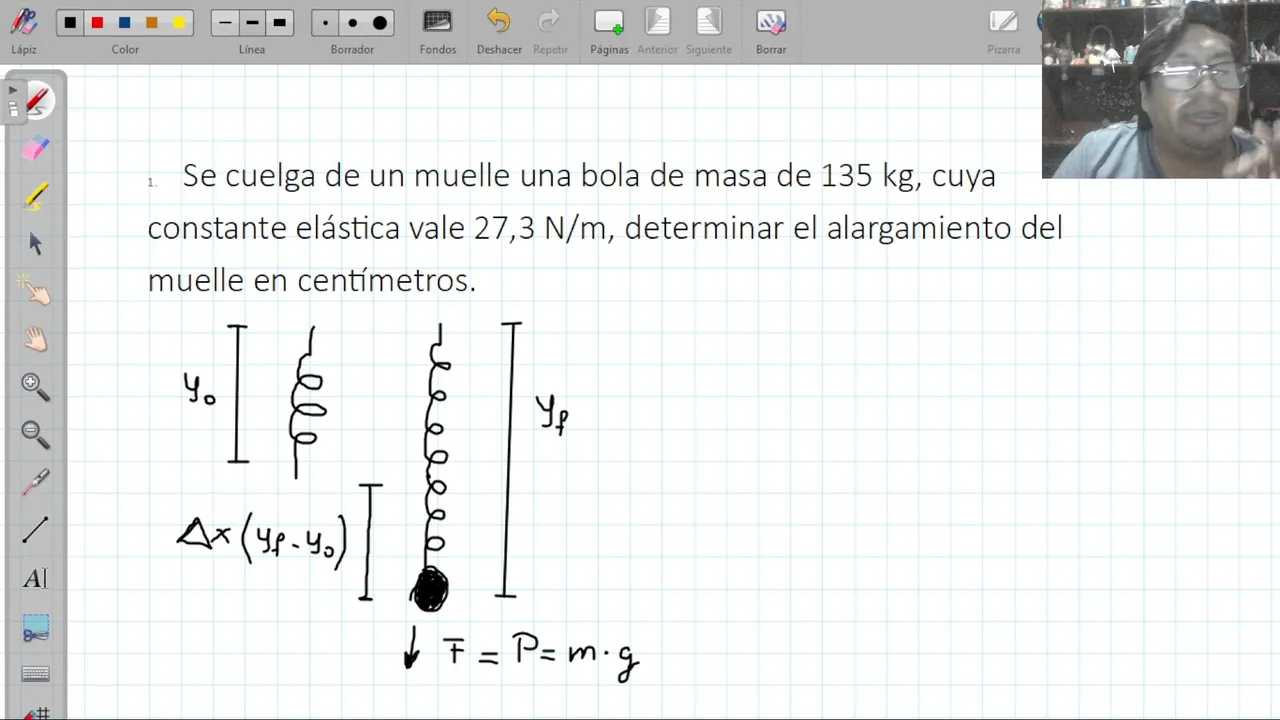1280x720 pixels.
Task: Select the laser pointer tool
Action: [36, 482]
